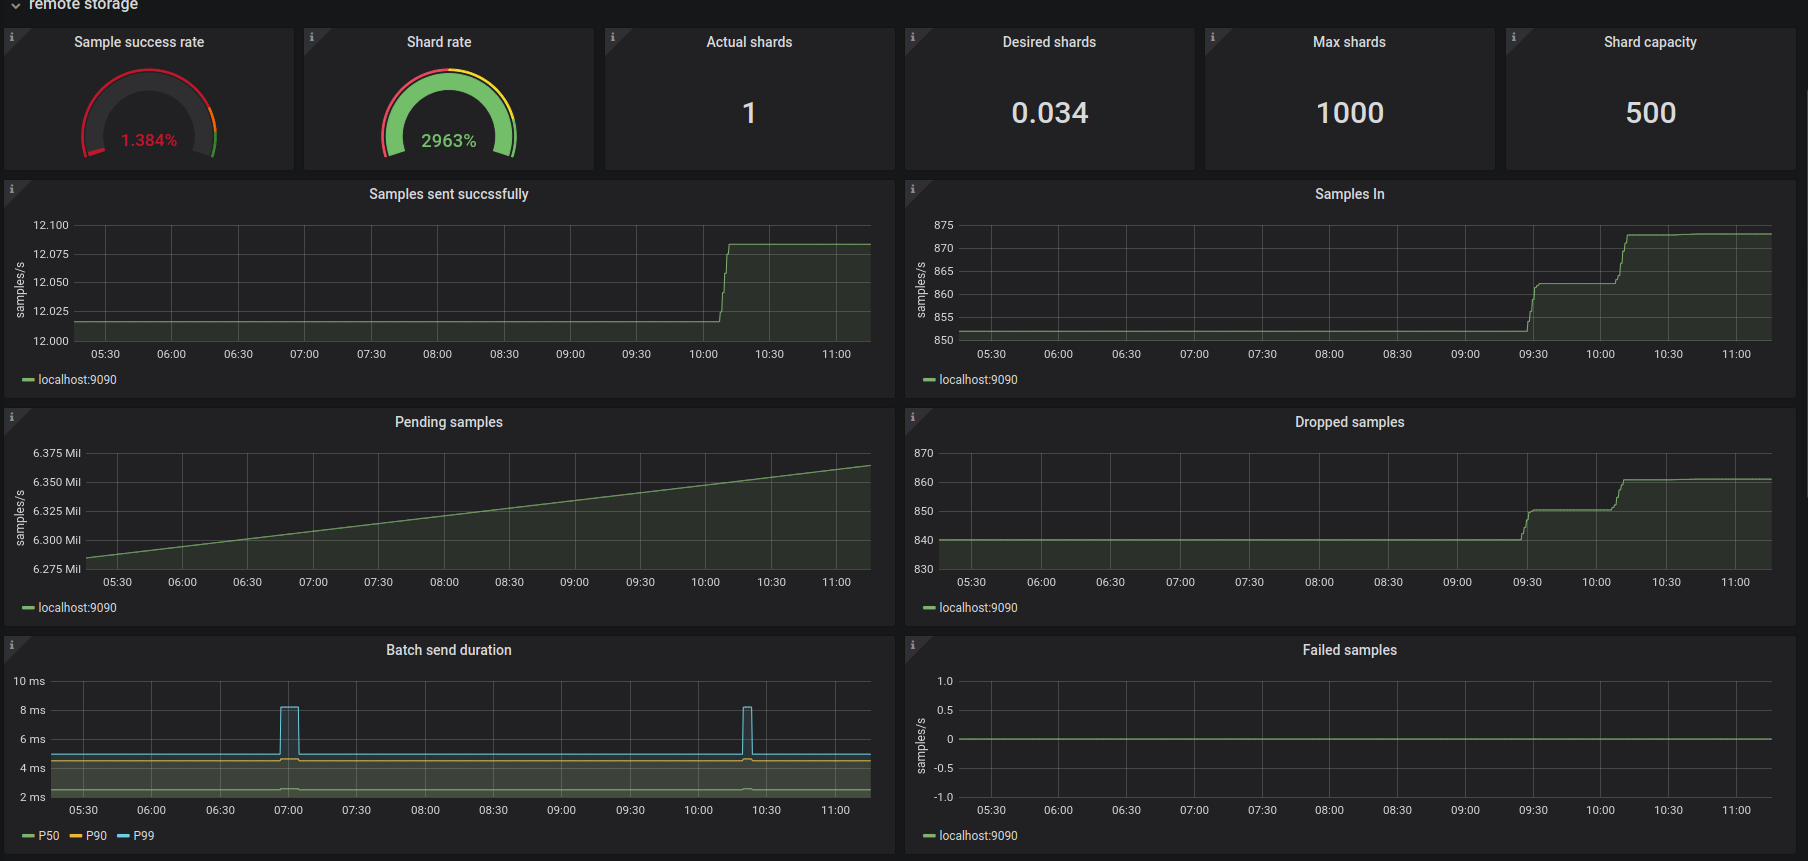Open Dropped samples panel title menu
1808x861 pixels.
pos(1349,422)
